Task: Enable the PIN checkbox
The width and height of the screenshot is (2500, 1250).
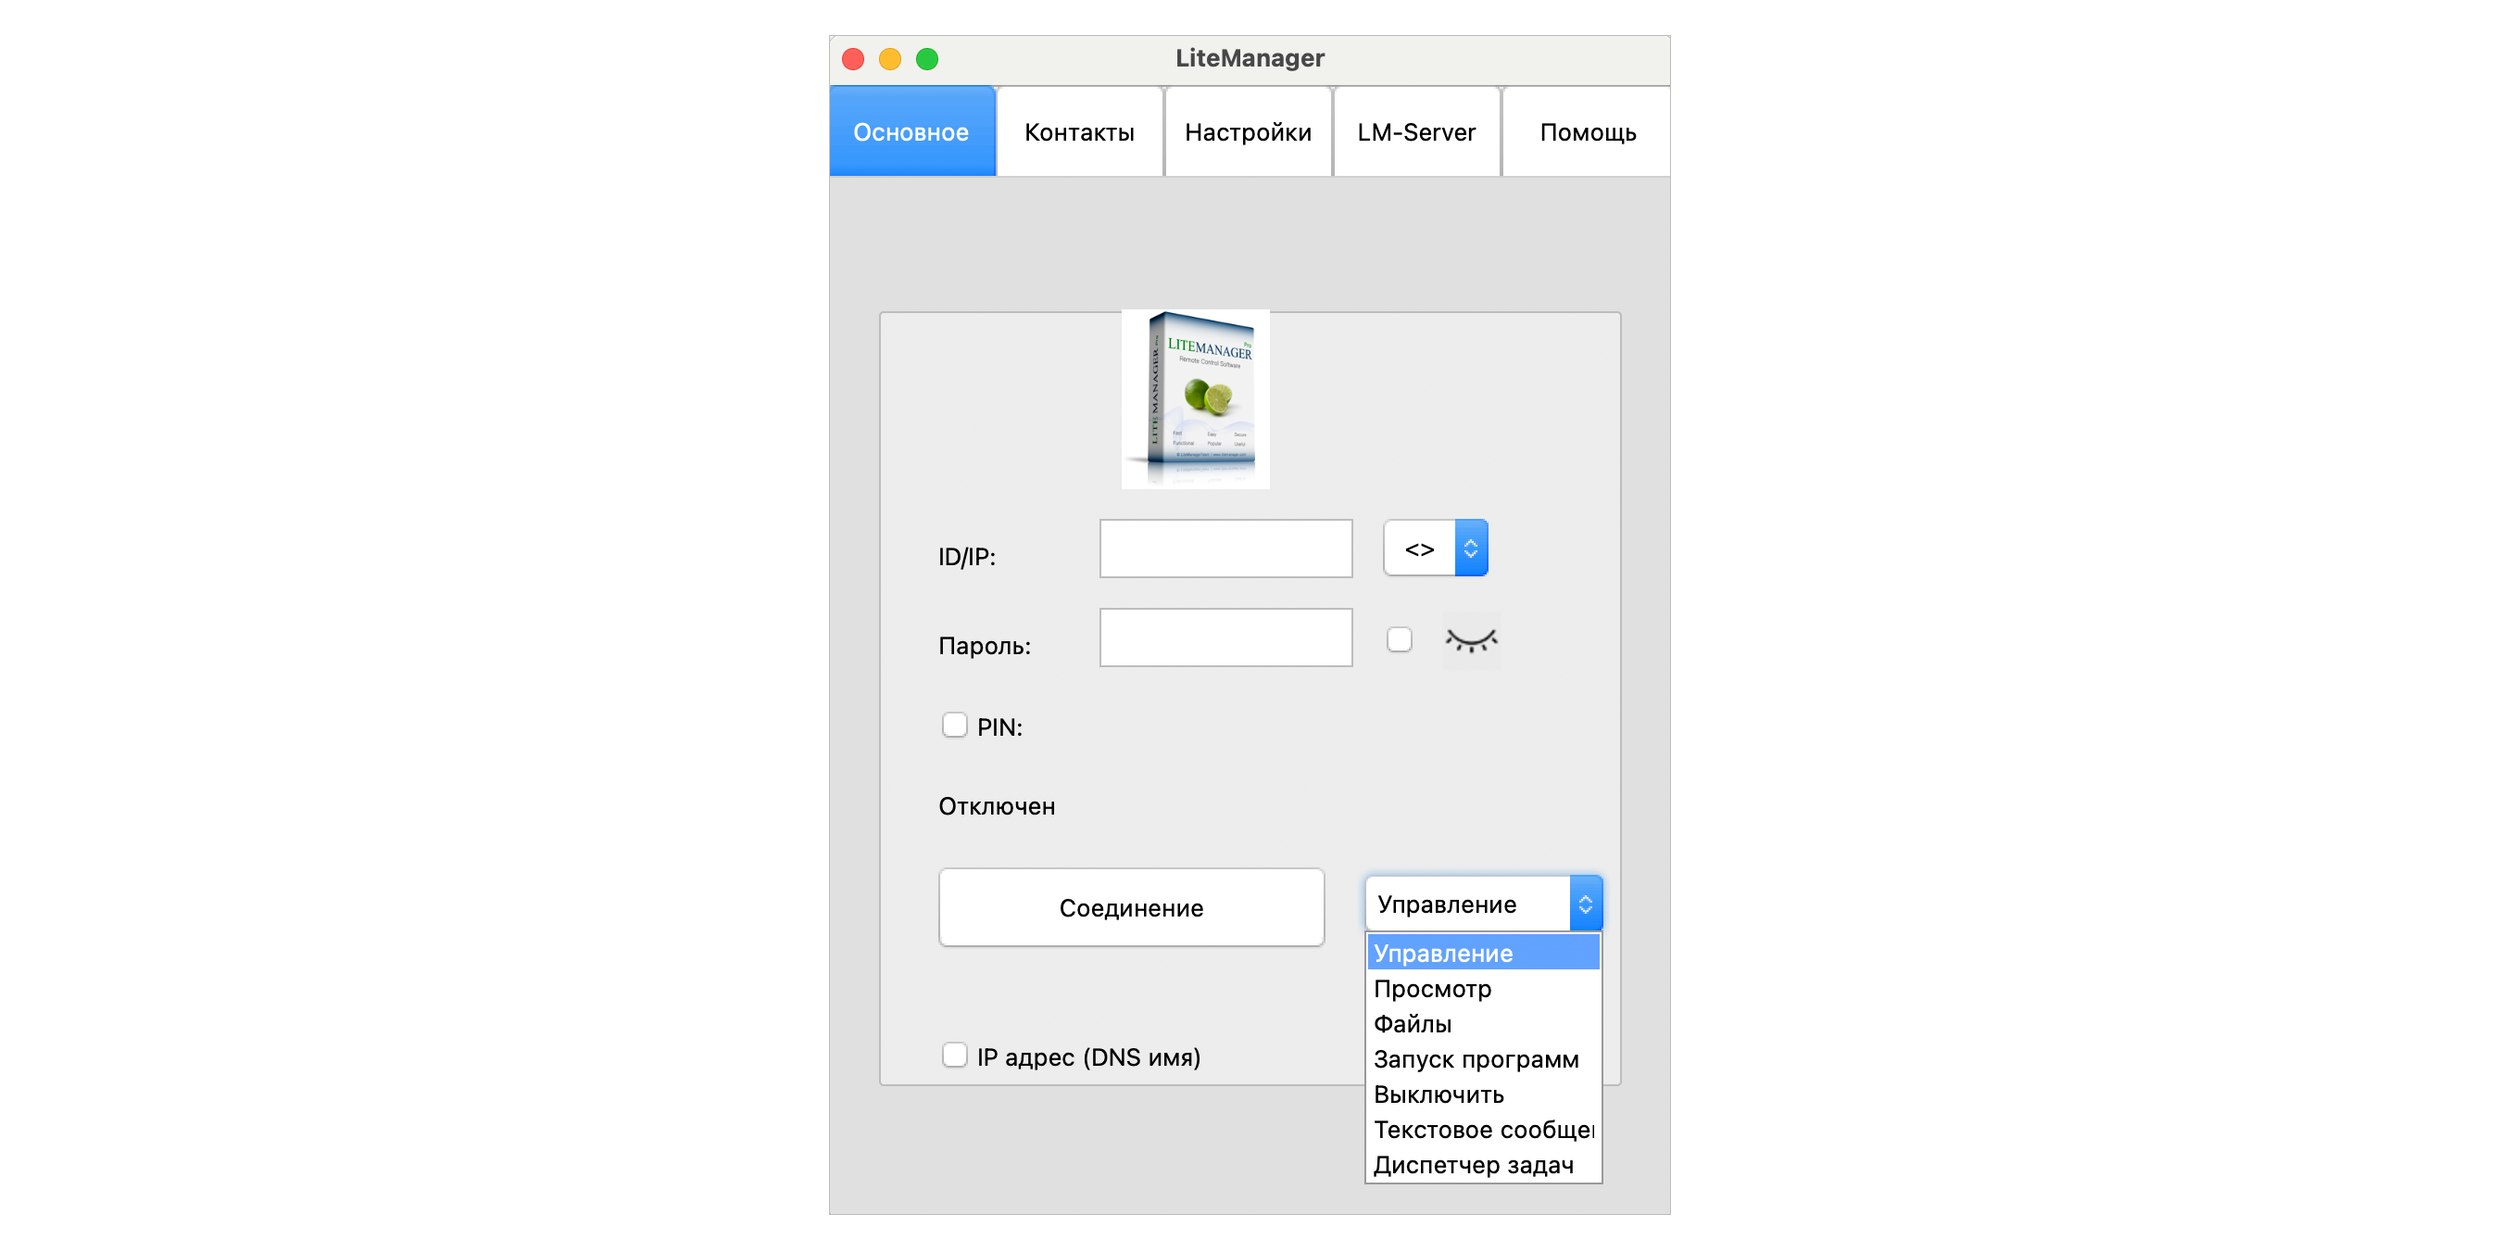Action: (x=955, y=725)
